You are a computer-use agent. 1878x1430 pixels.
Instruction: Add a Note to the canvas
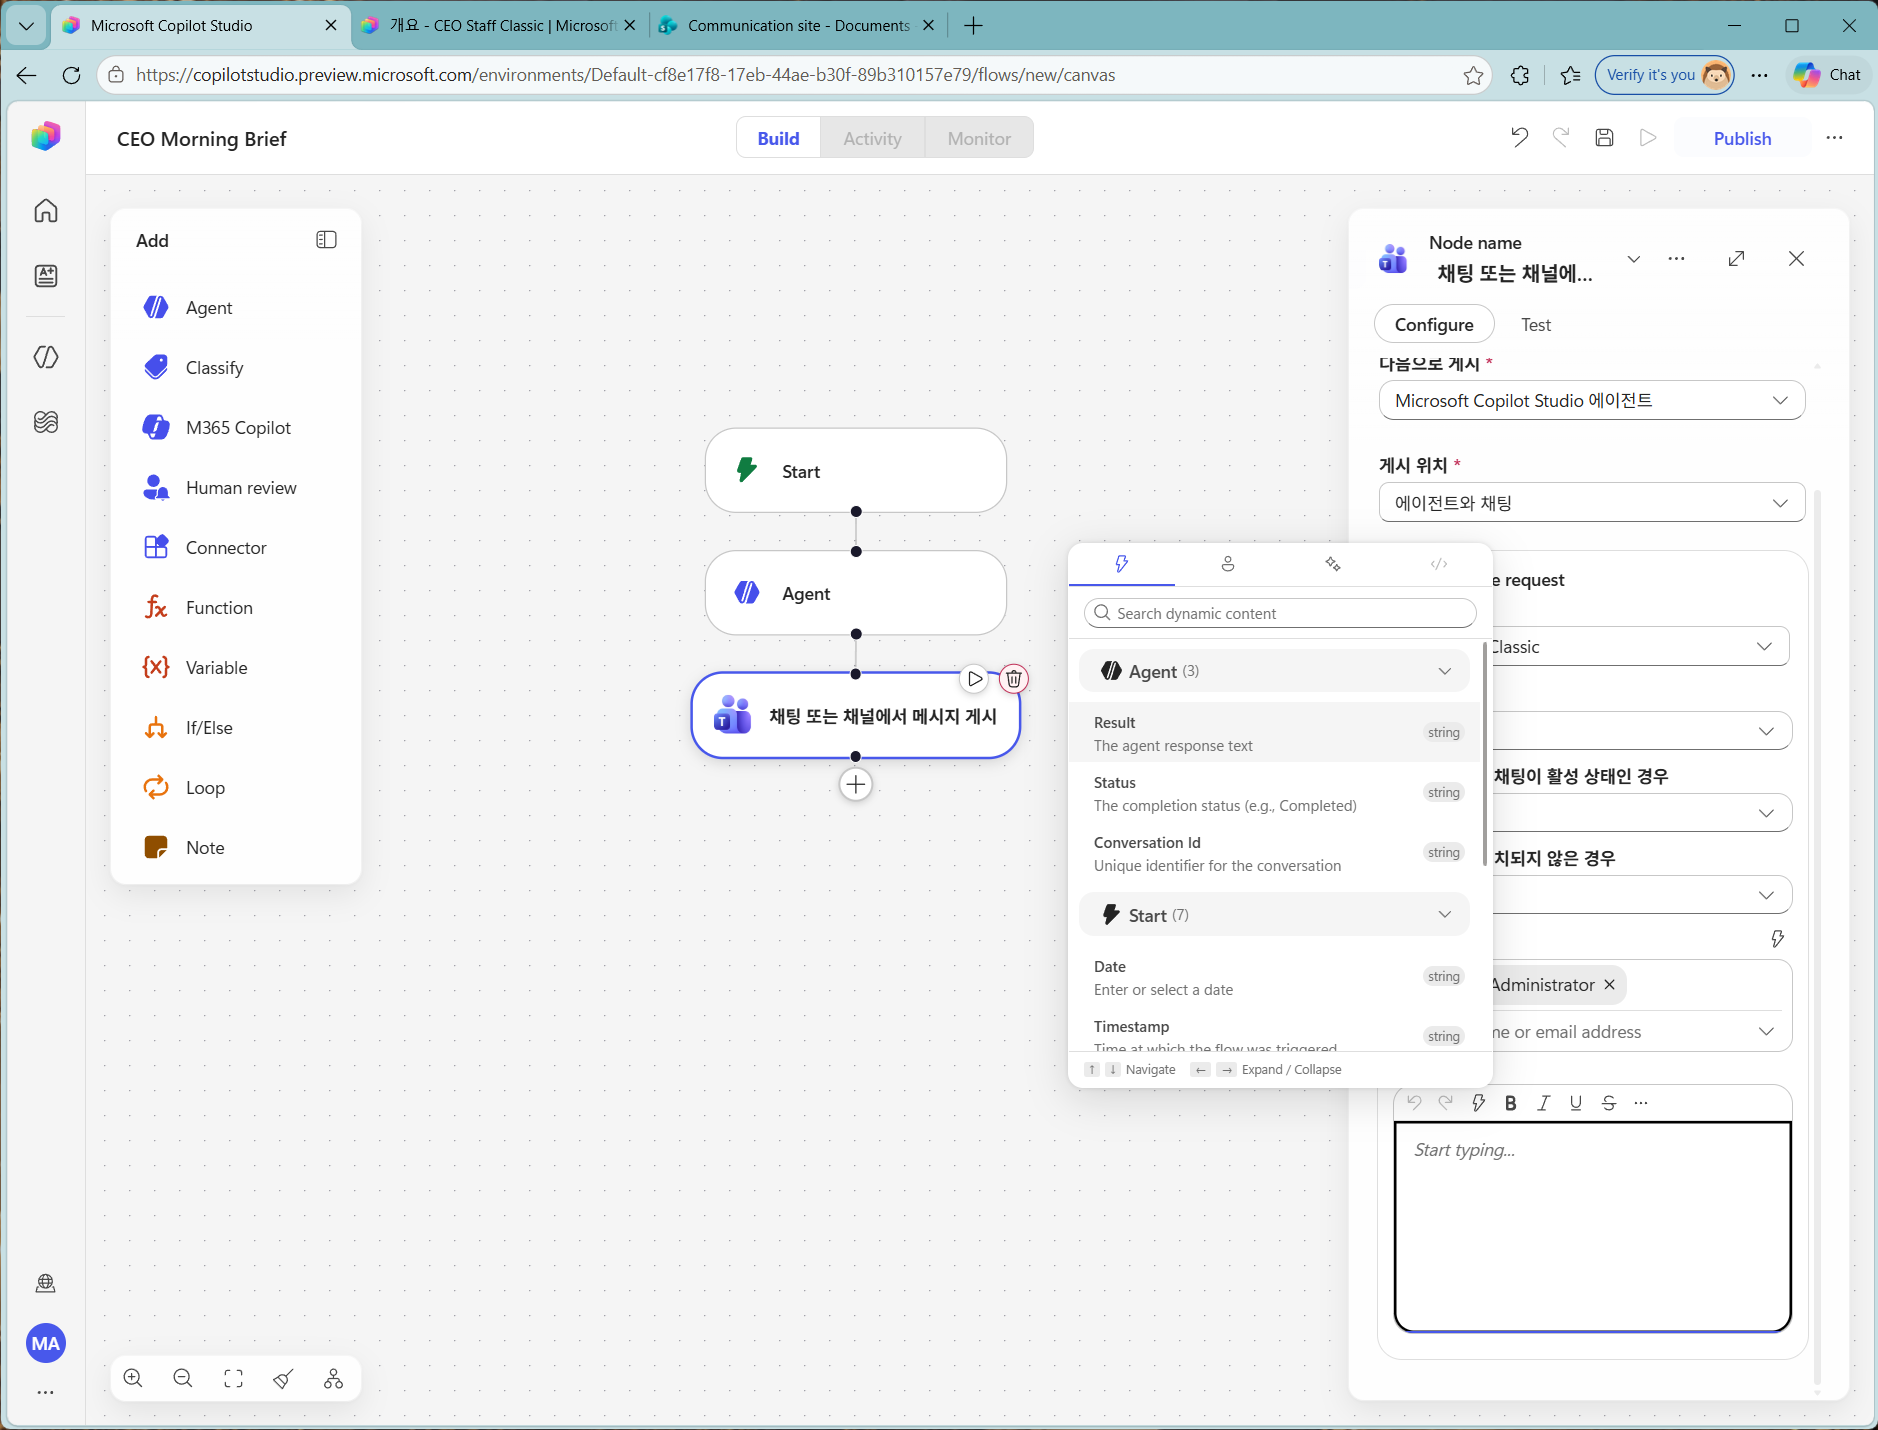coord(236,847)
